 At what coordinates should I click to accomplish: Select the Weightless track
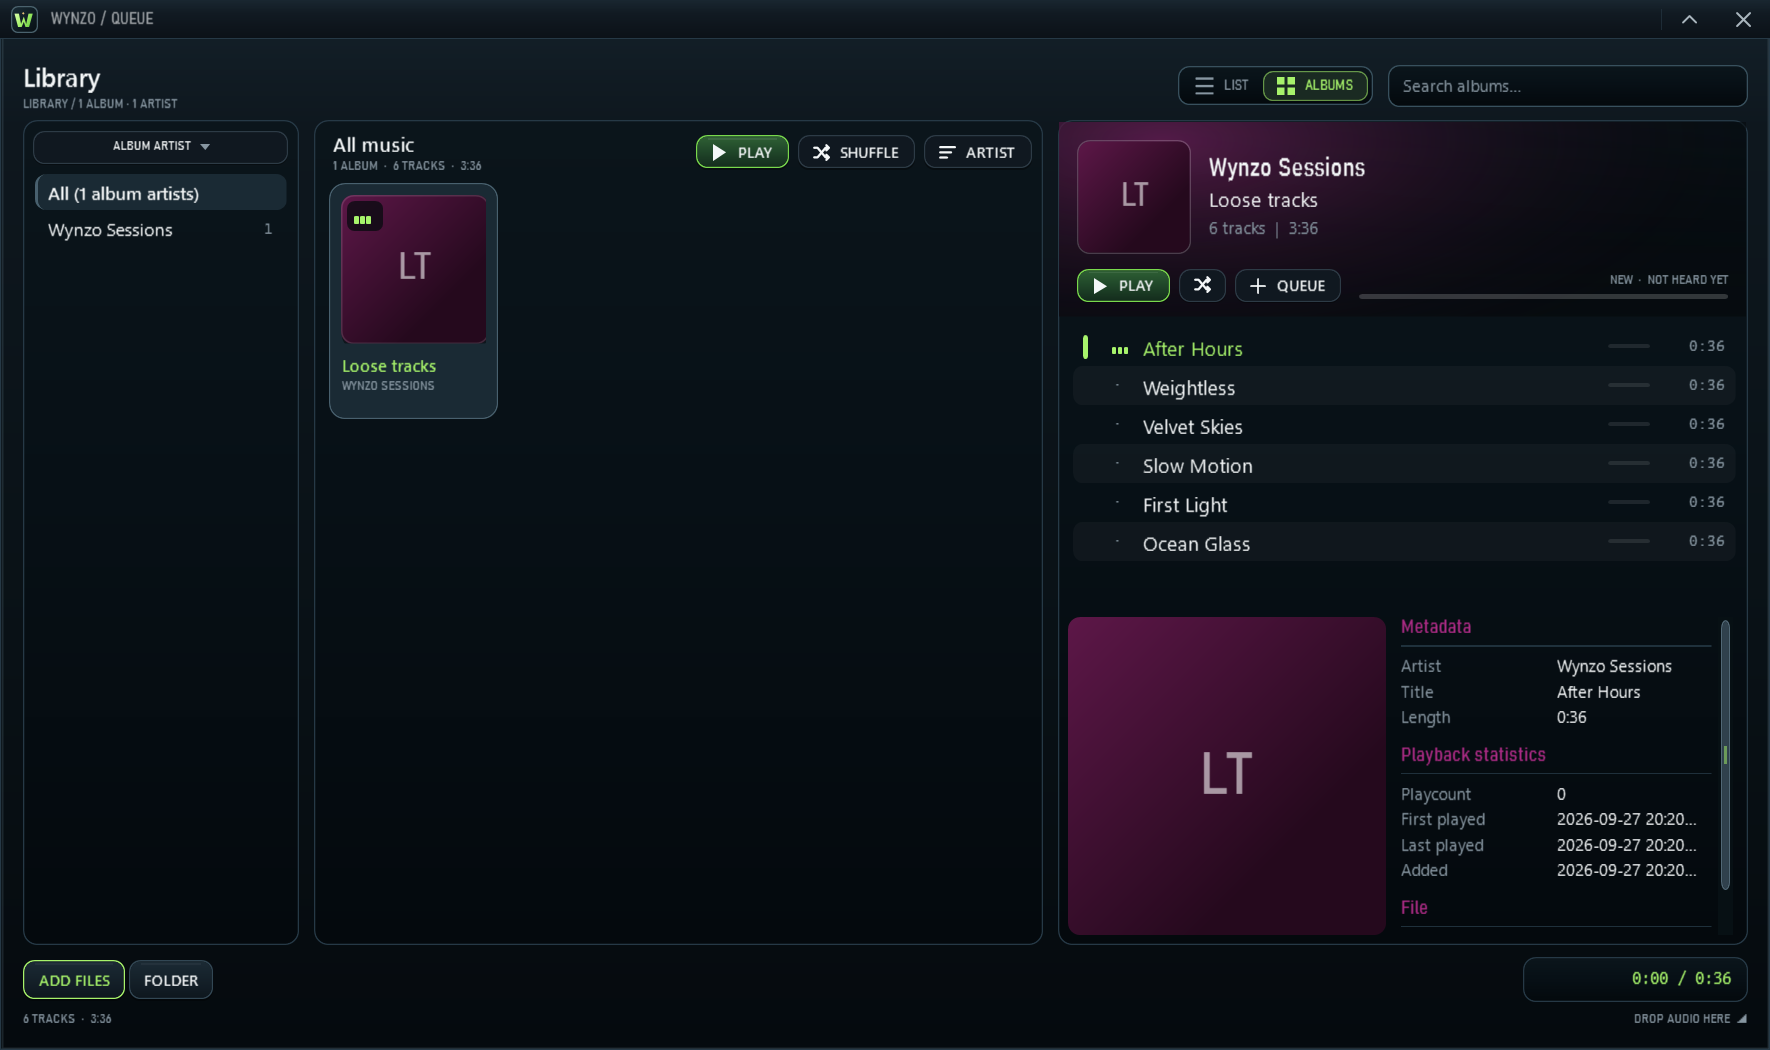point(1404,387)
